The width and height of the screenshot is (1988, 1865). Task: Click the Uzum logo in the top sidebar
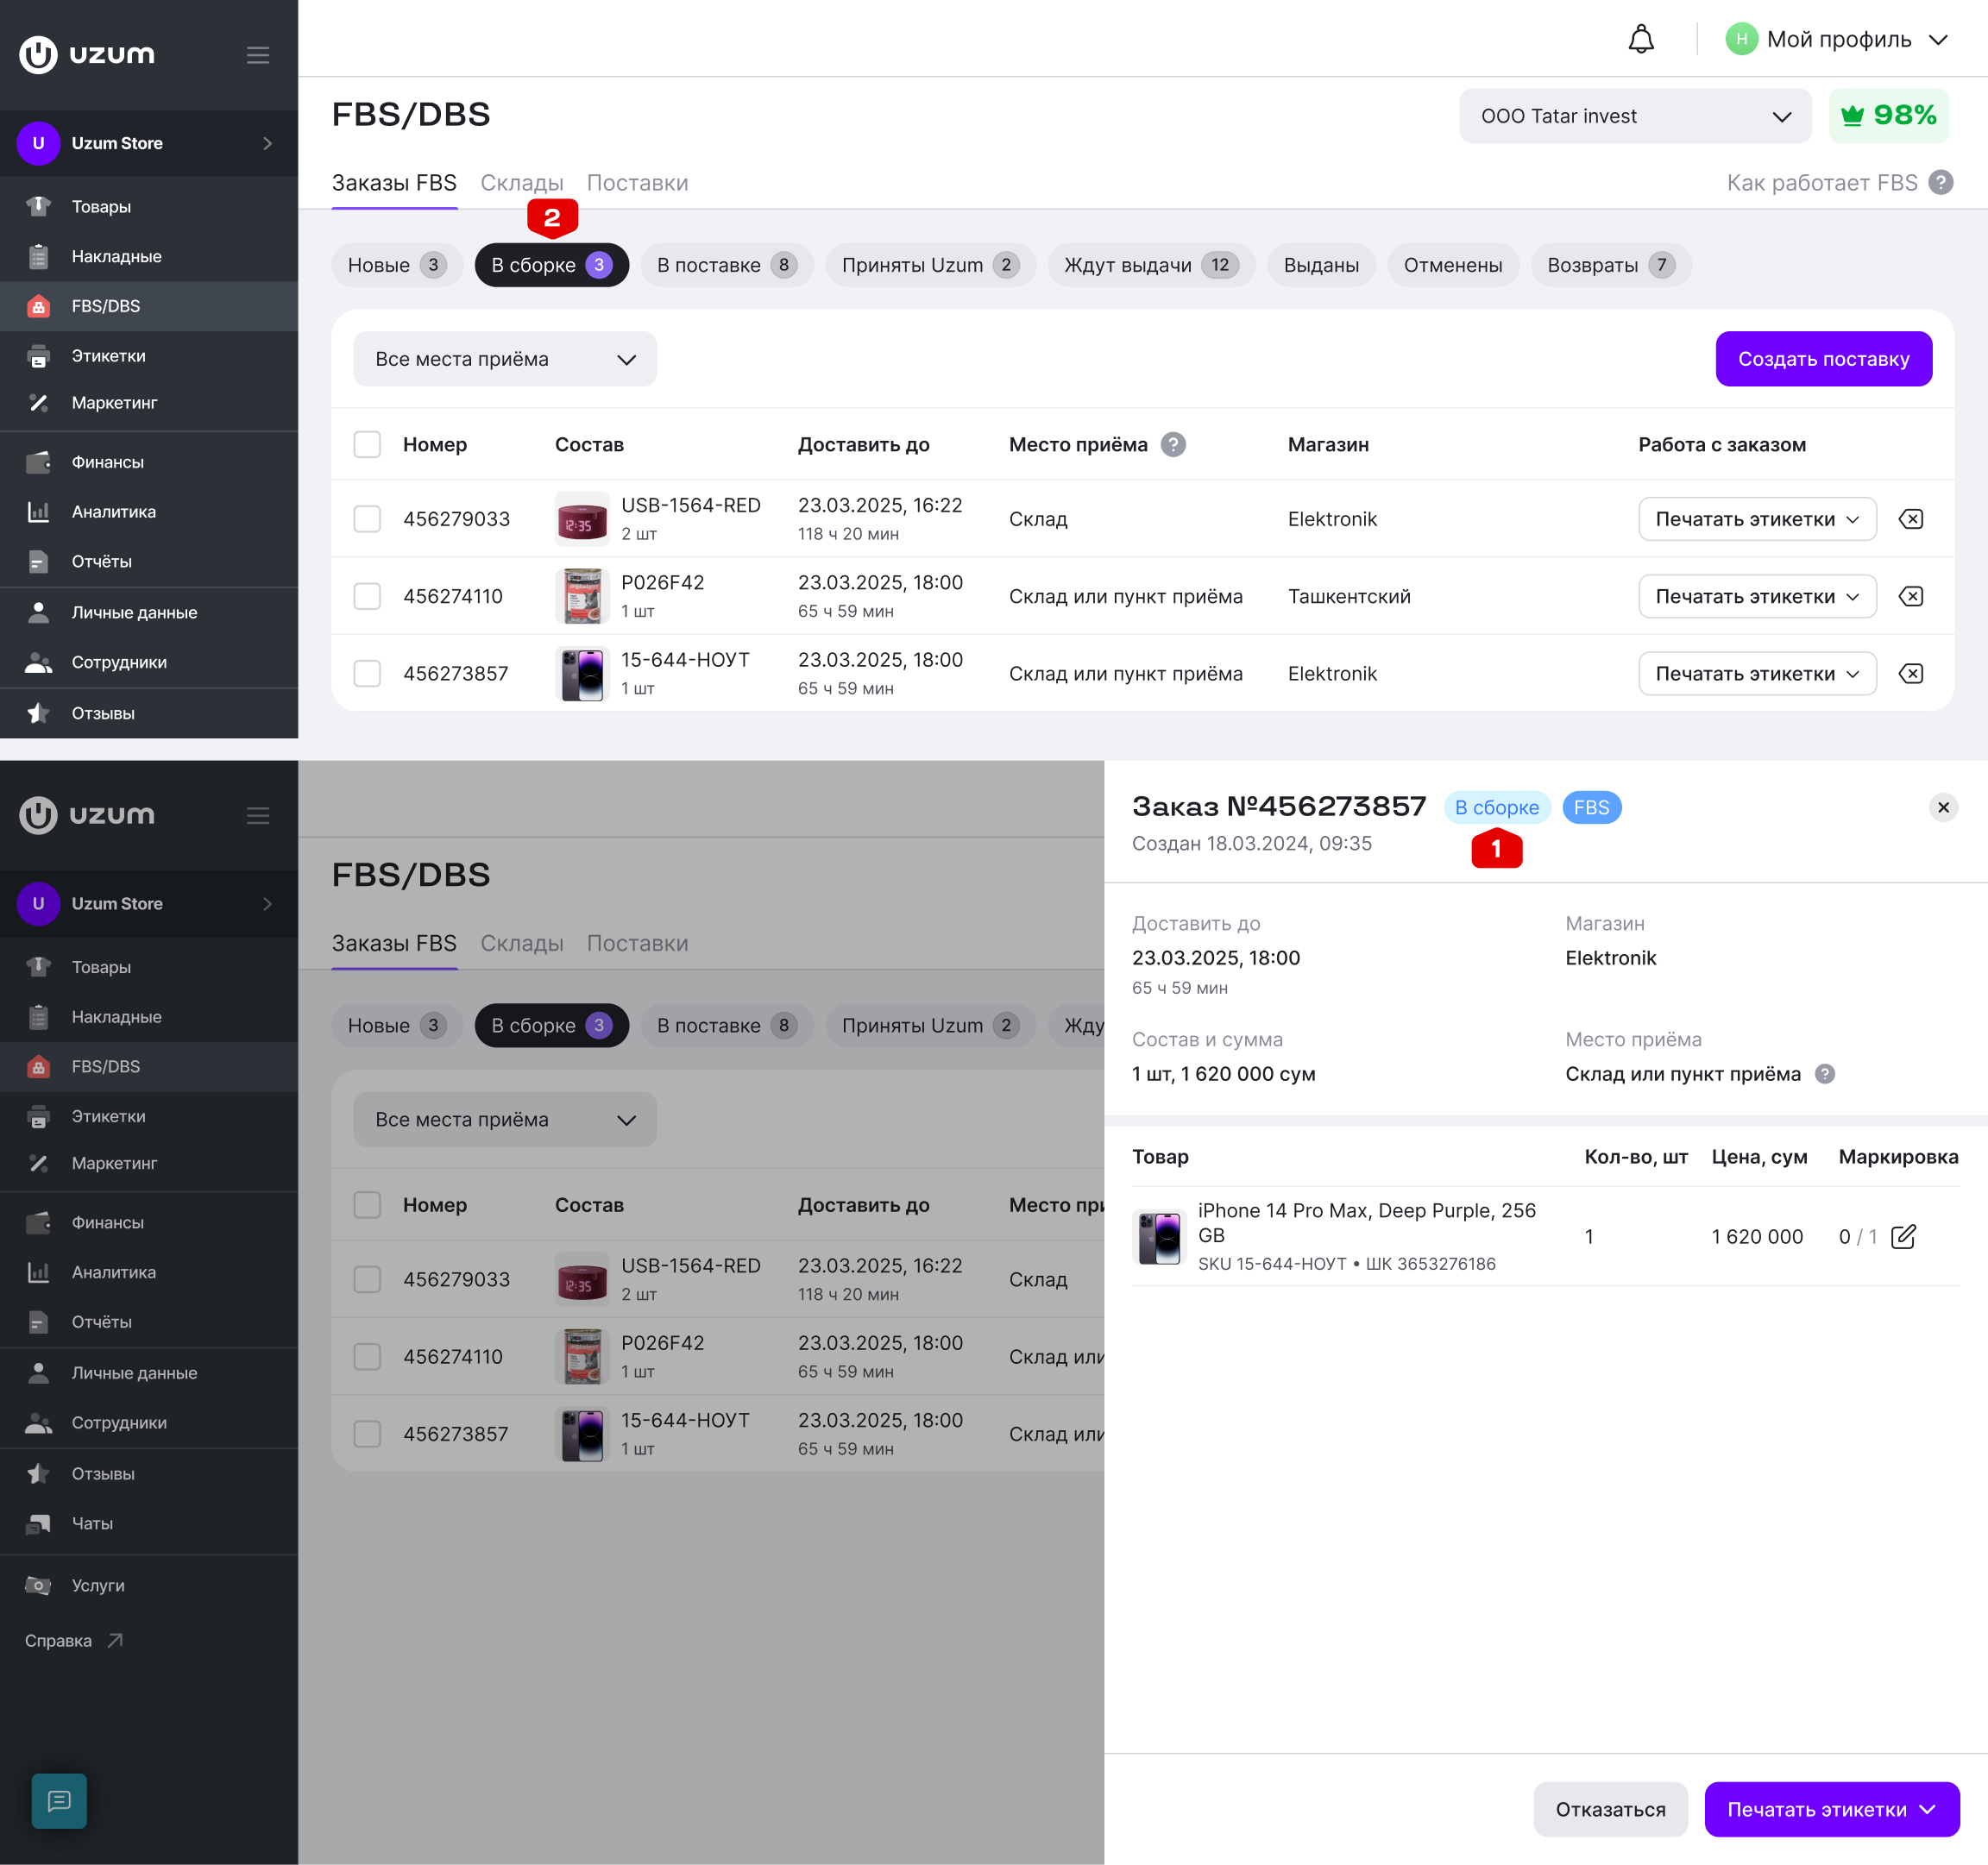pos(87,54)
